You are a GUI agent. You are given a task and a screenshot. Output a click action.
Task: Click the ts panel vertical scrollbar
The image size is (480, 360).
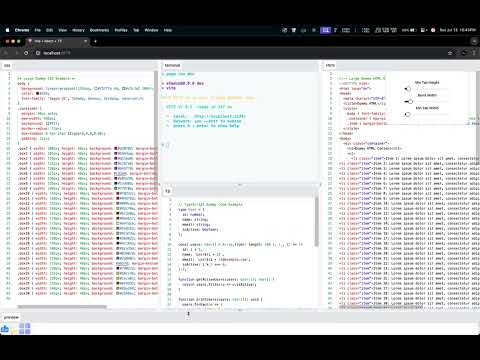316,222
